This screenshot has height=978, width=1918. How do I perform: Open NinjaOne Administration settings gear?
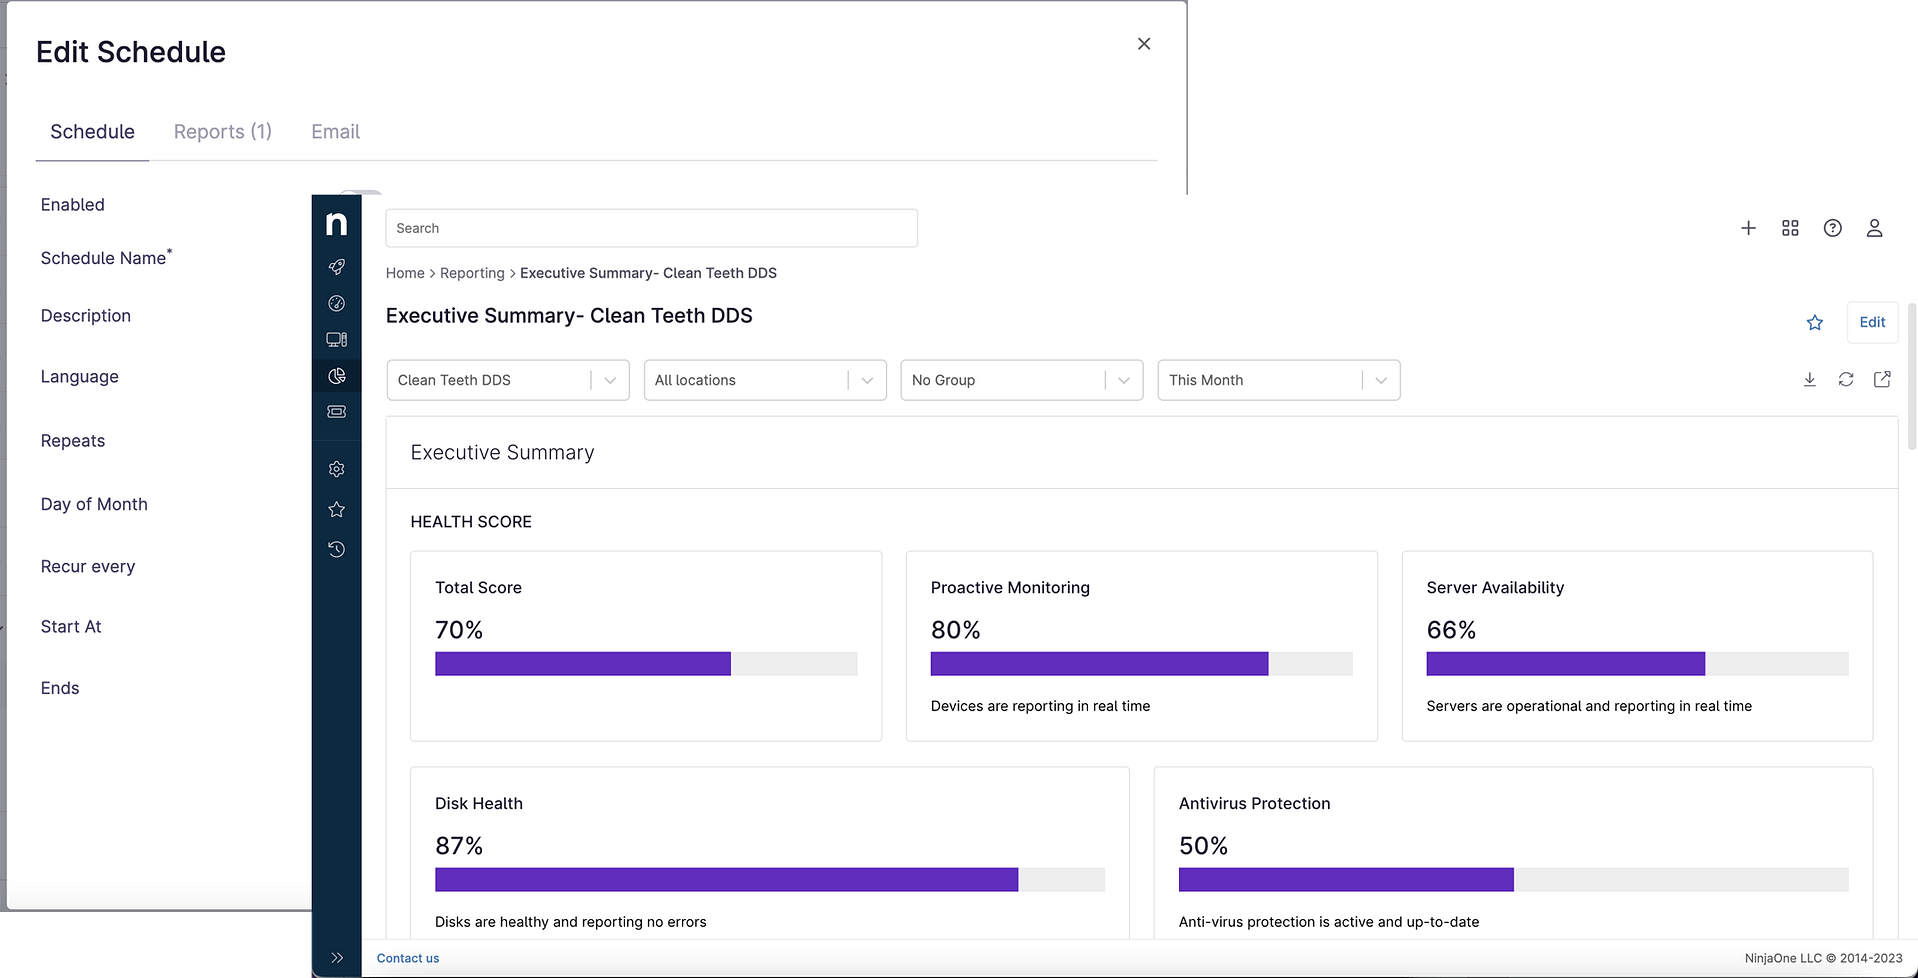pos(336,468)
